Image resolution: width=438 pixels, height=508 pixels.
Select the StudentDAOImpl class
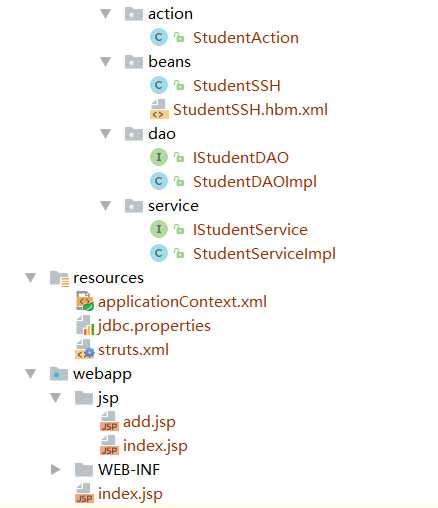(255, 182)
